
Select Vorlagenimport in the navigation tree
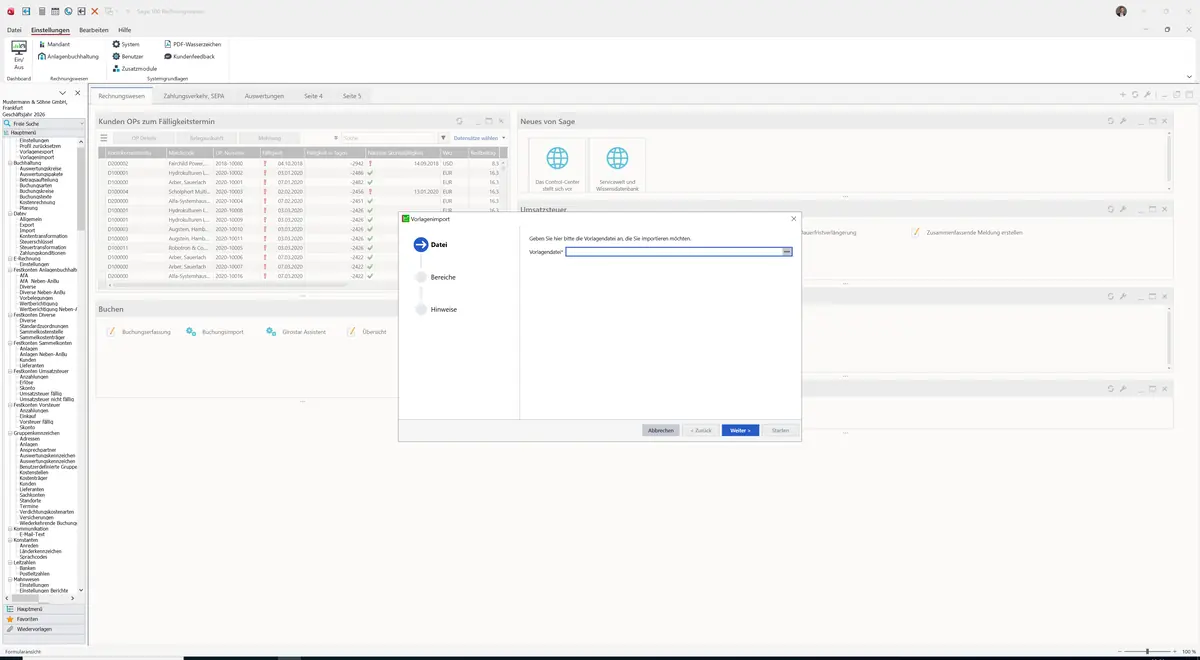pos(37,157)
